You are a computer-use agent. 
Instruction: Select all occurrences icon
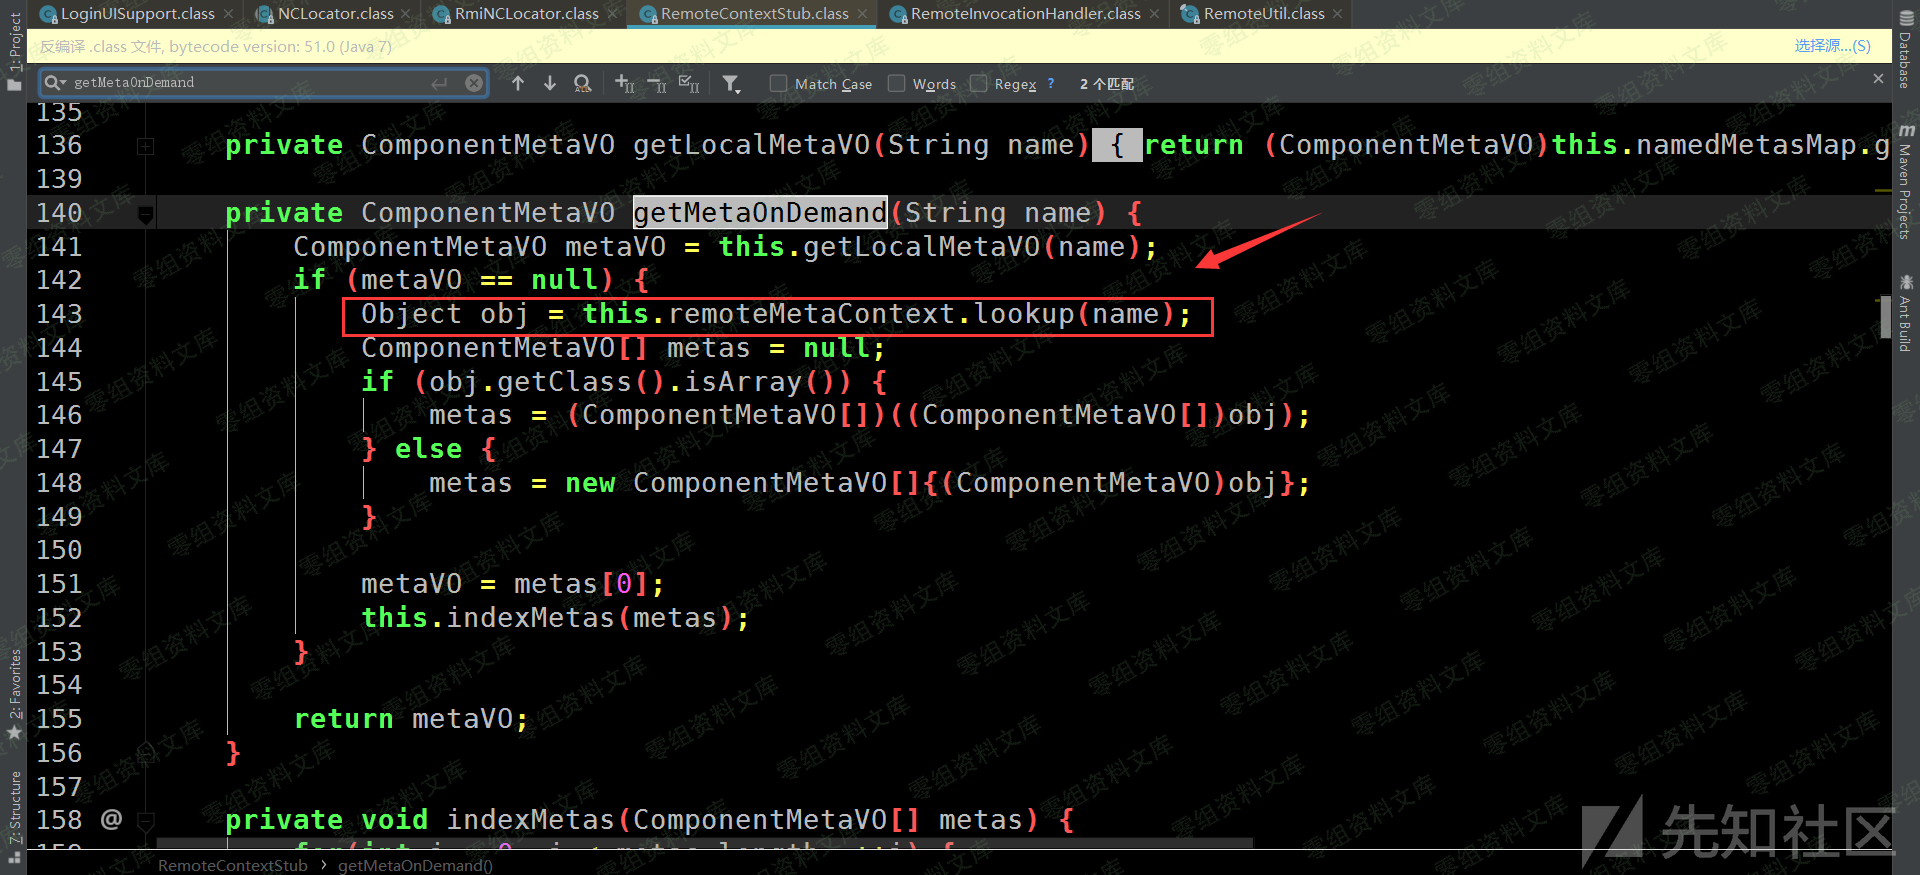tap(689, 84)
